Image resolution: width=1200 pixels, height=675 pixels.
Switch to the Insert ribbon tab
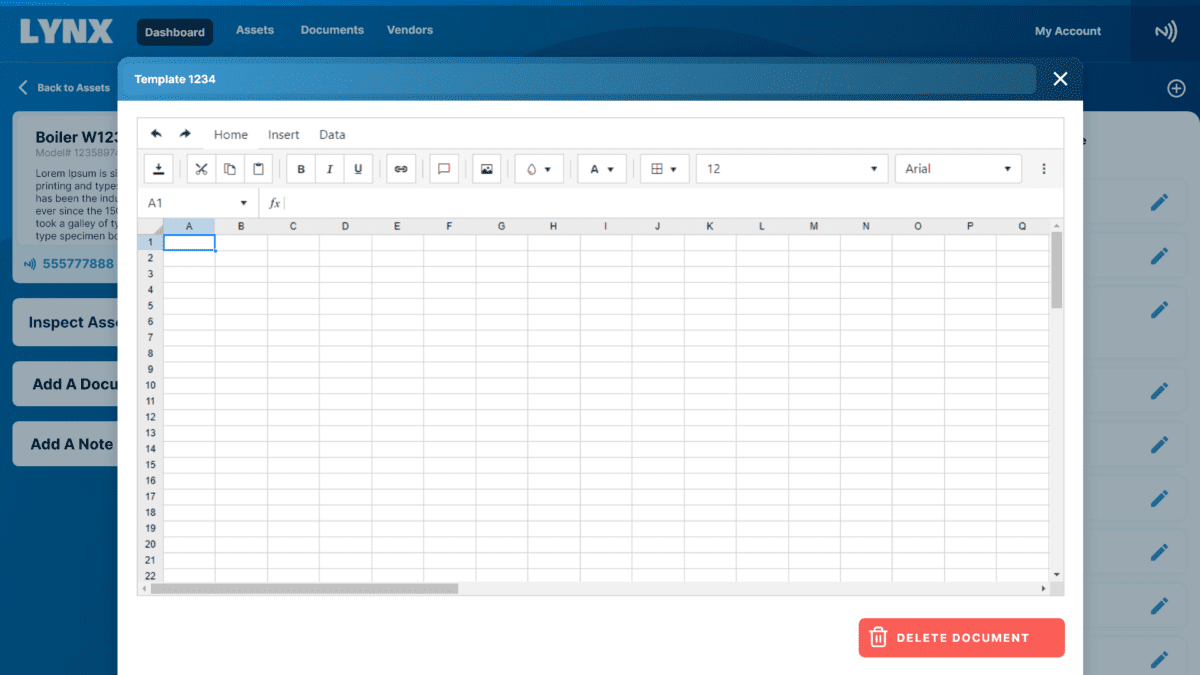[283, 135]
